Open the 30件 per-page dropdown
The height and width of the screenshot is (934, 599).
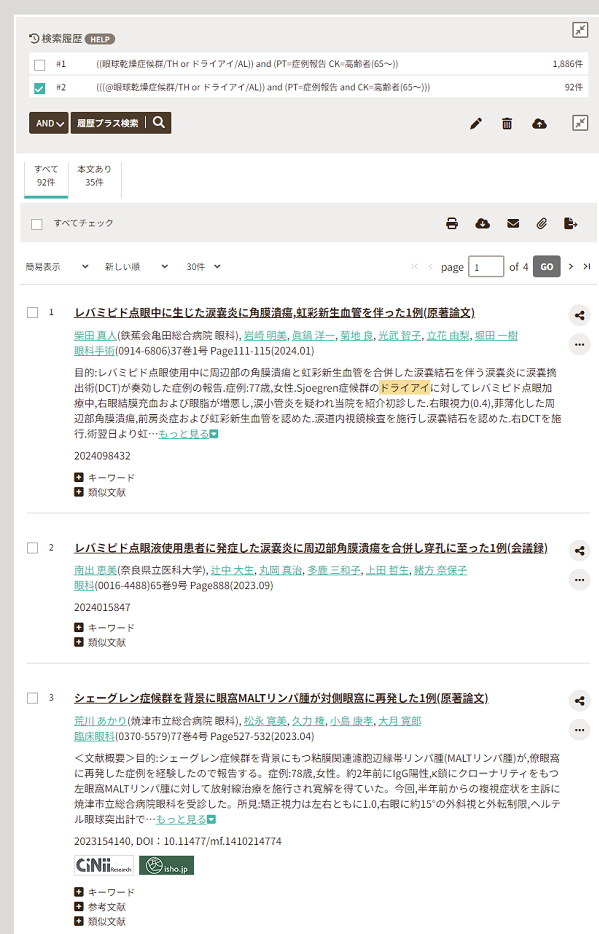[x=203, y=267]
